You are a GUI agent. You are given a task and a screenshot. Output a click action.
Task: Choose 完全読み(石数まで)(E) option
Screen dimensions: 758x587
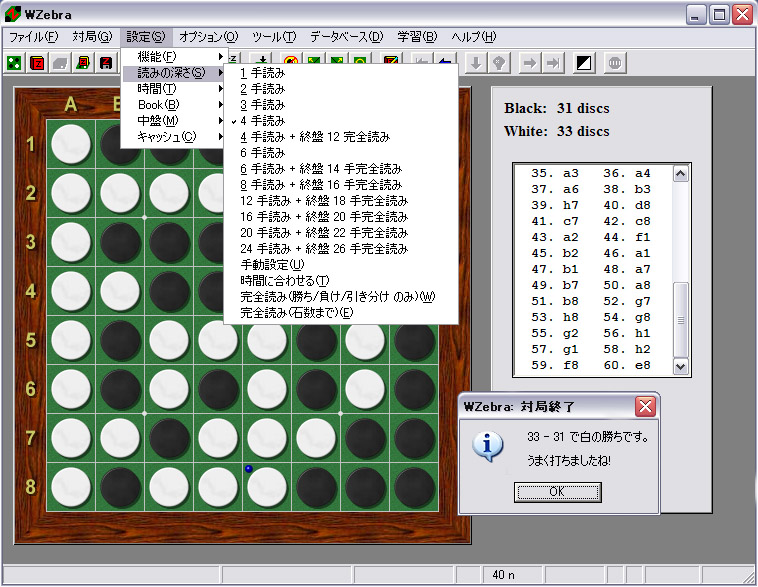[x=341, y=313]
